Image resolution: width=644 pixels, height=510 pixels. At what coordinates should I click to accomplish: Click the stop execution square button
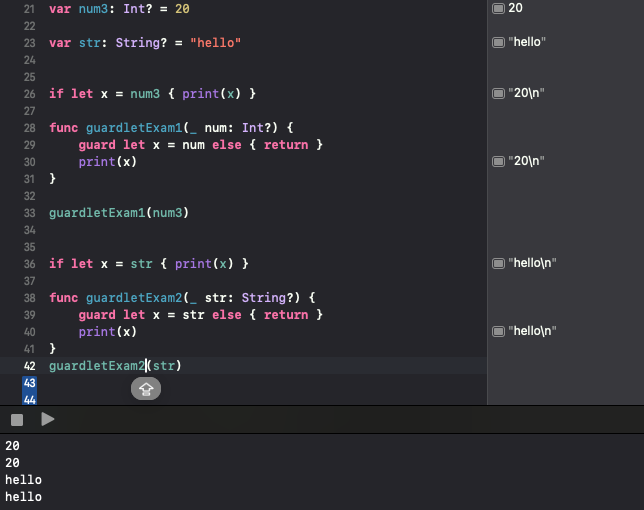click(x=17, y=420)
